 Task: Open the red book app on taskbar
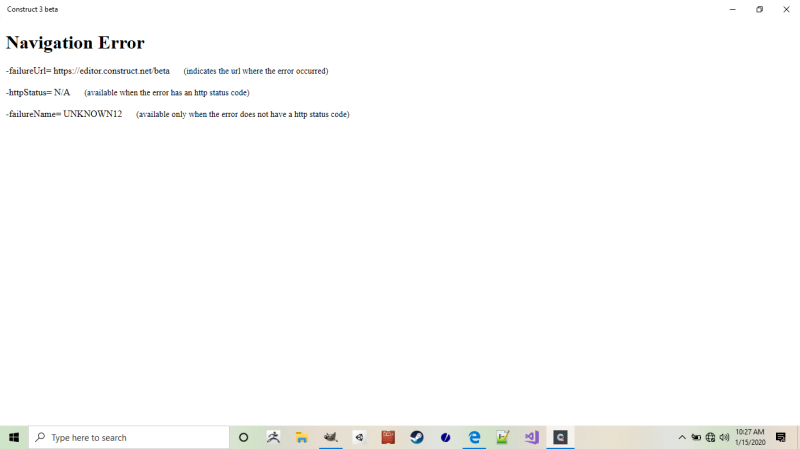pos(388,437)
